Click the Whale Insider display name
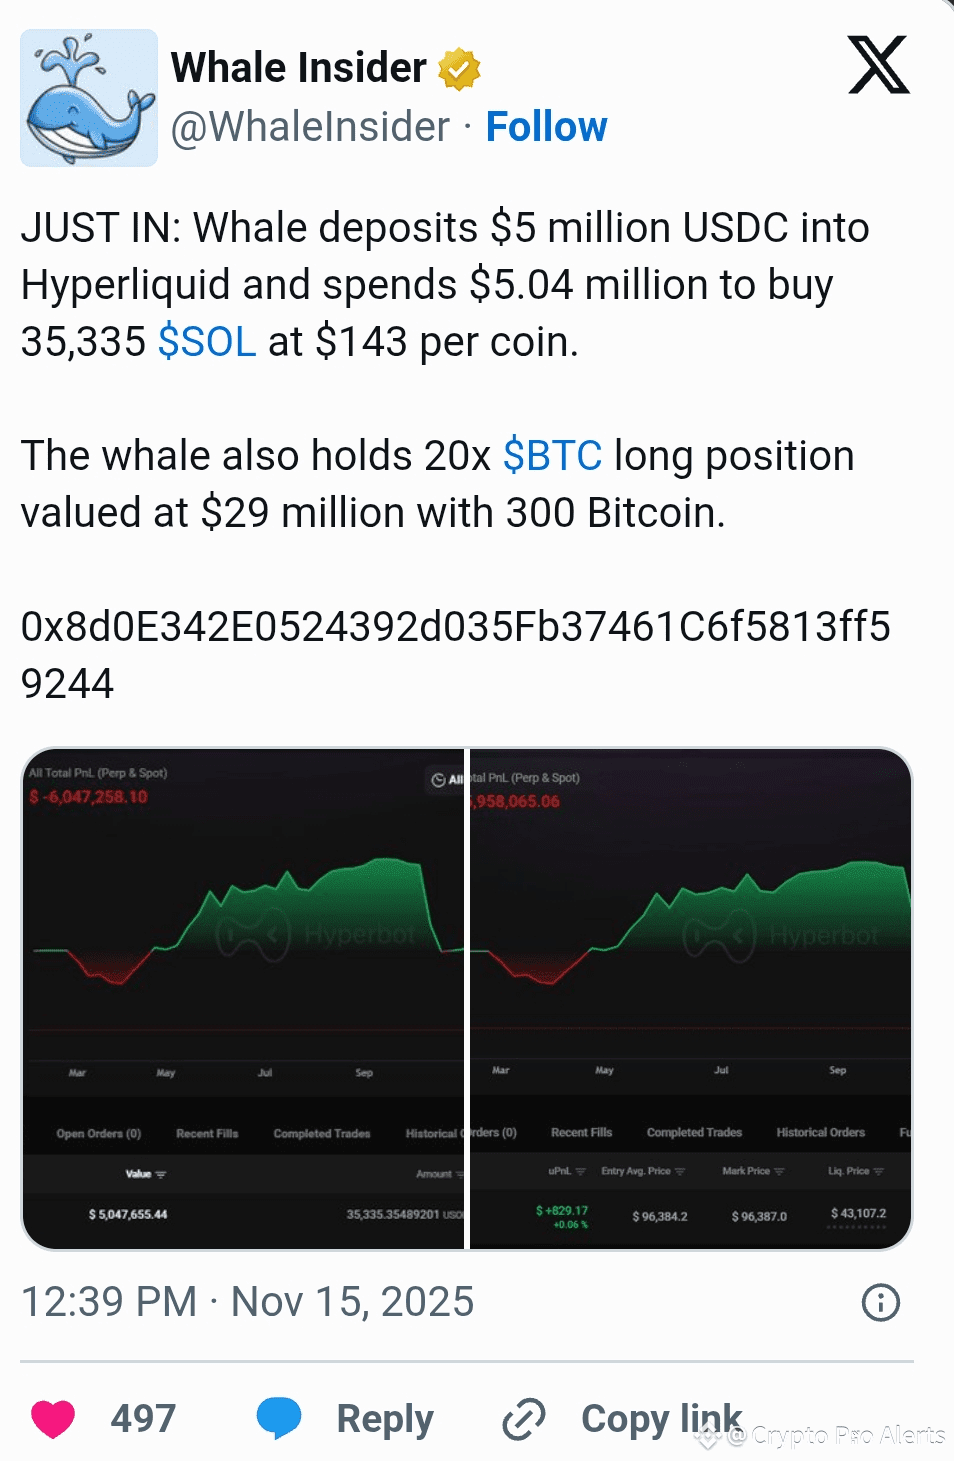Screen dimensions: 954x1461 point(298,68)
